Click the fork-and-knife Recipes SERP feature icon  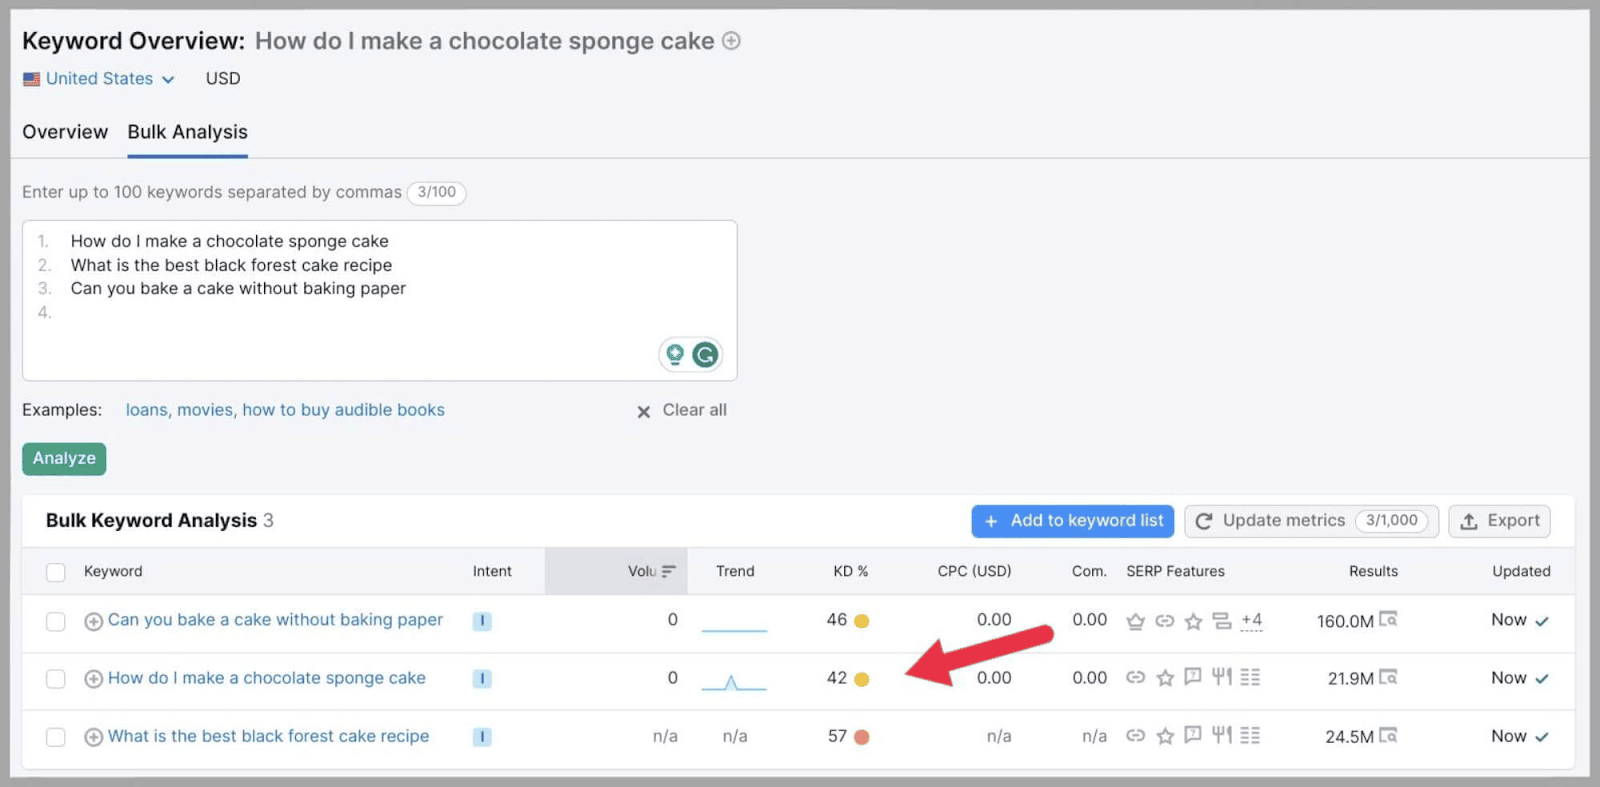[x=1221, y=678]
